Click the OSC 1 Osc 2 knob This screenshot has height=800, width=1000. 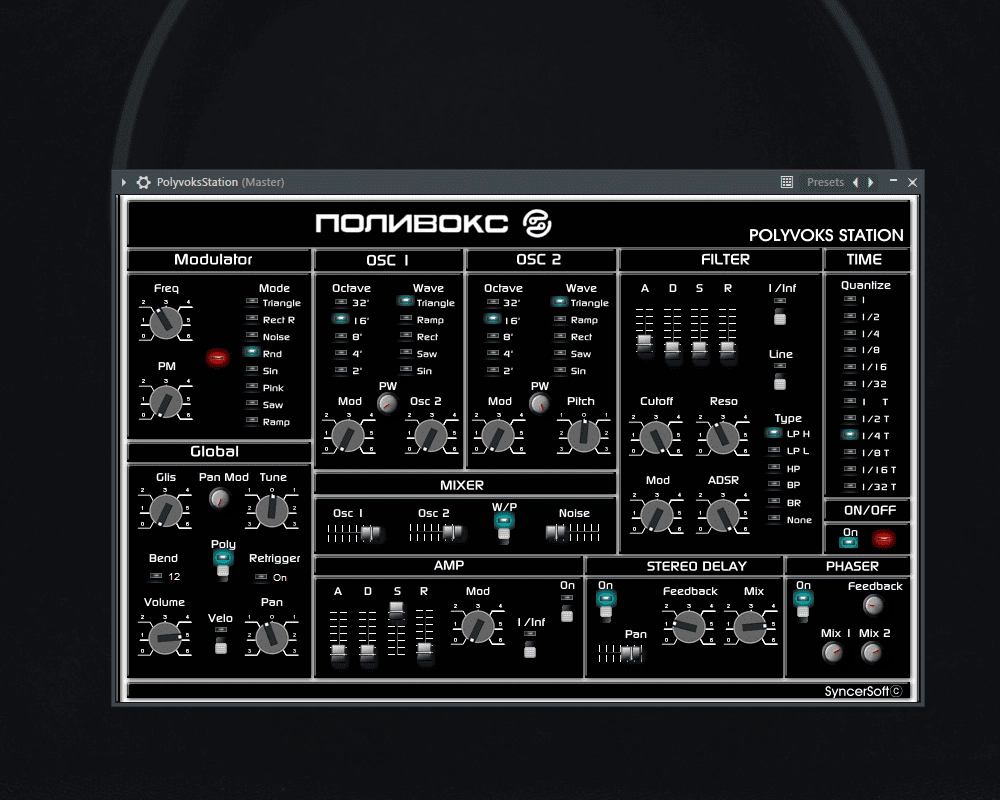[431, 436]
